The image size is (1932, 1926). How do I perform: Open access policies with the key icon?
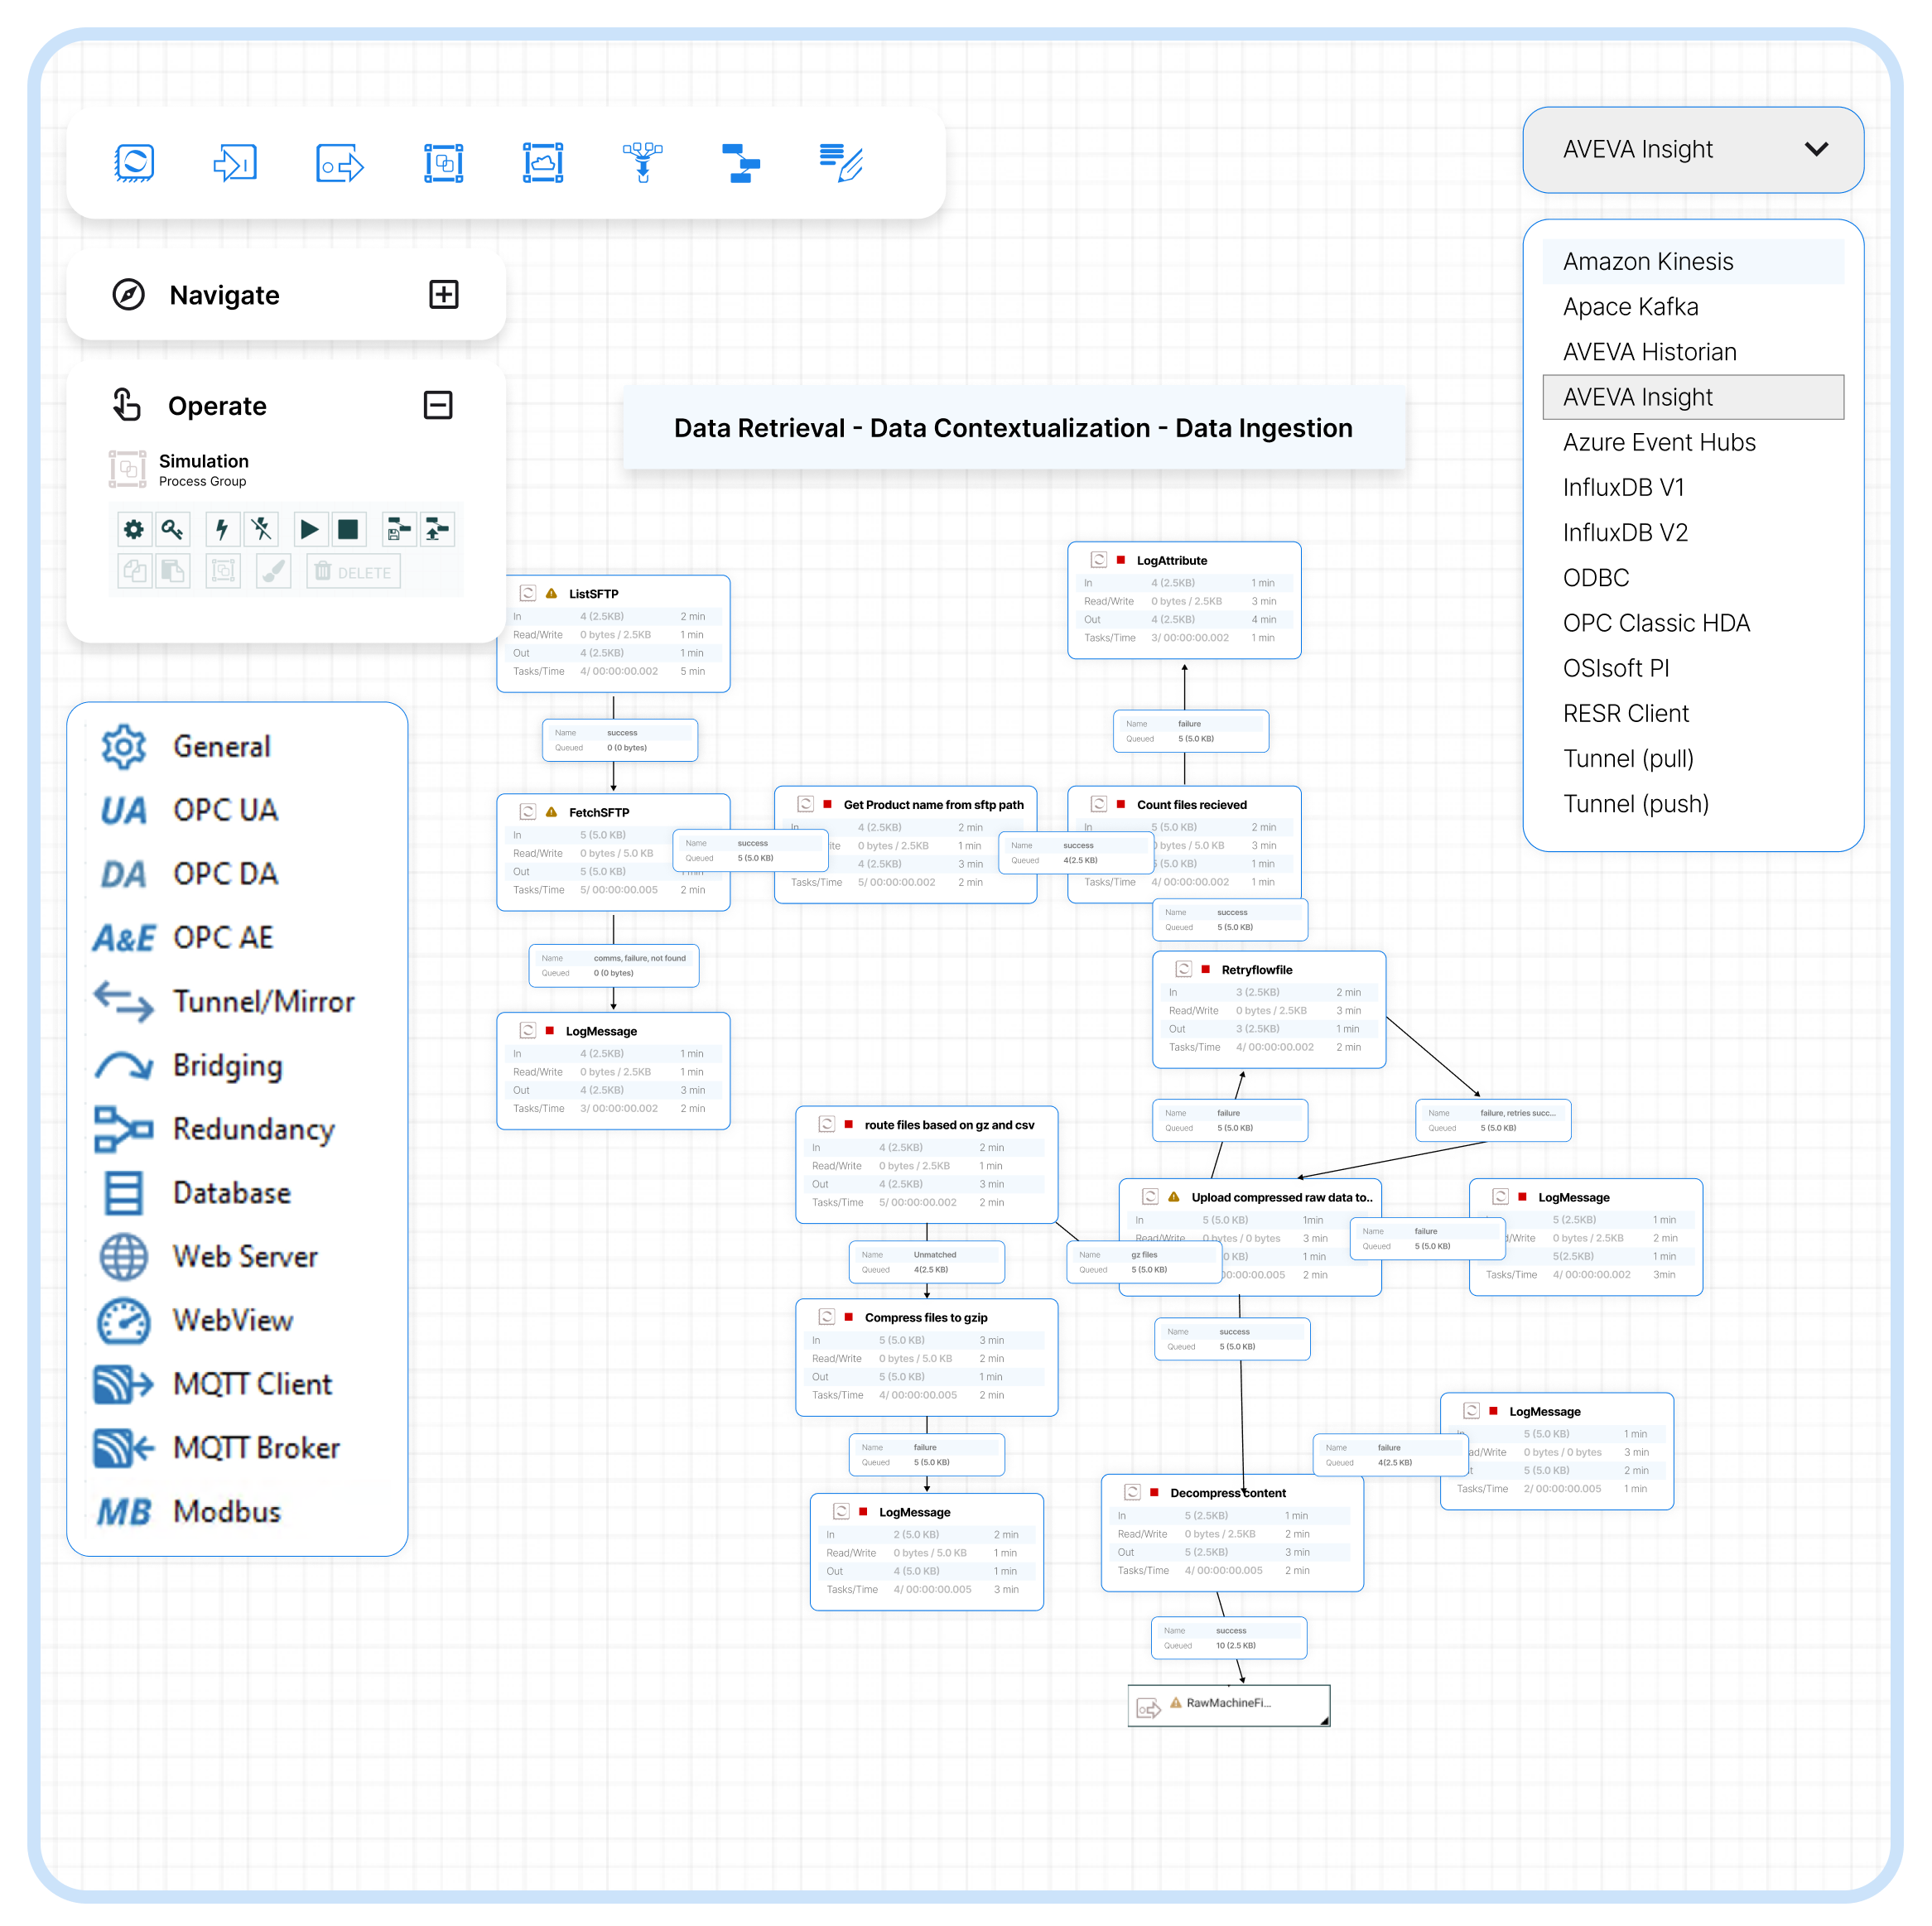coord(173,529)
